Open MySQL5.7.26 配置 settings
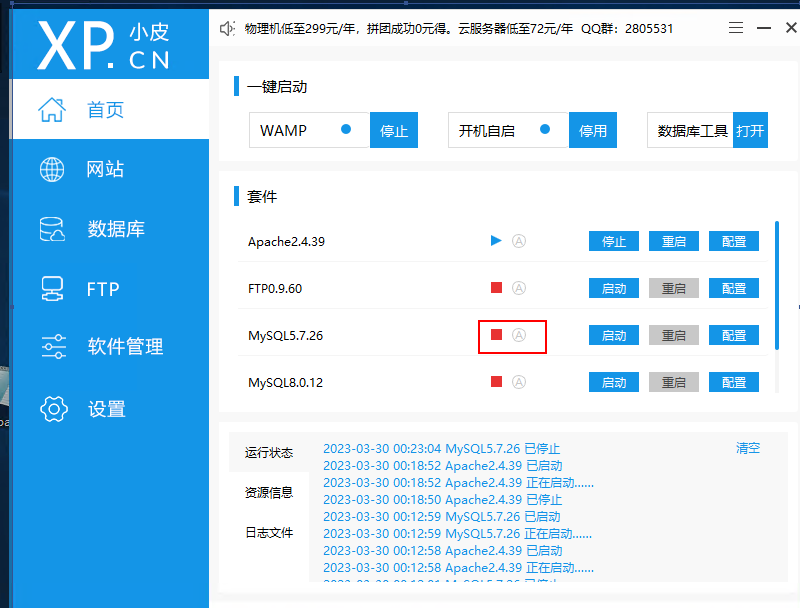 click(734, 335)
